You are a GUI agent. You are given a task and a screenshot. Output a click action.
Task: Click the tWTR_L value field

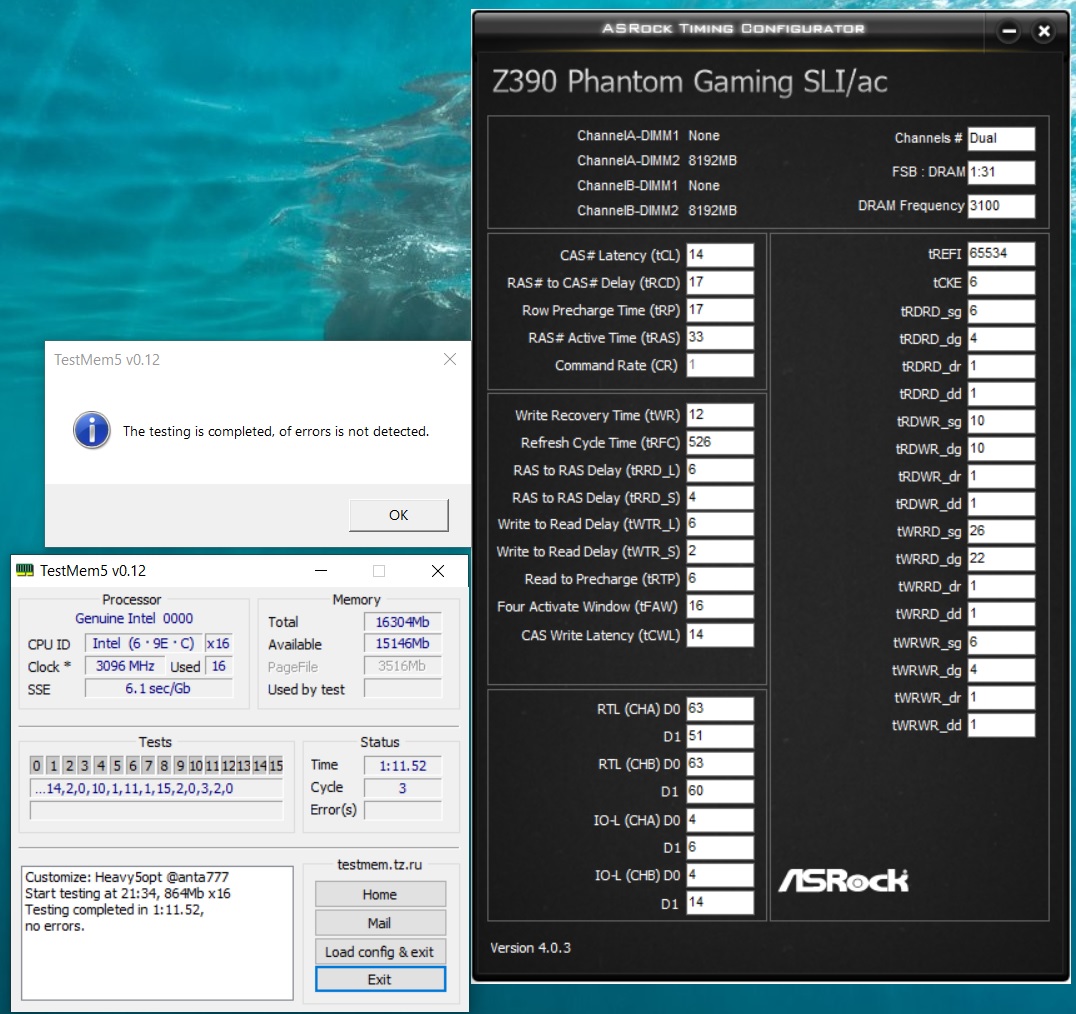pyautogui.click(x=720, y=523)
